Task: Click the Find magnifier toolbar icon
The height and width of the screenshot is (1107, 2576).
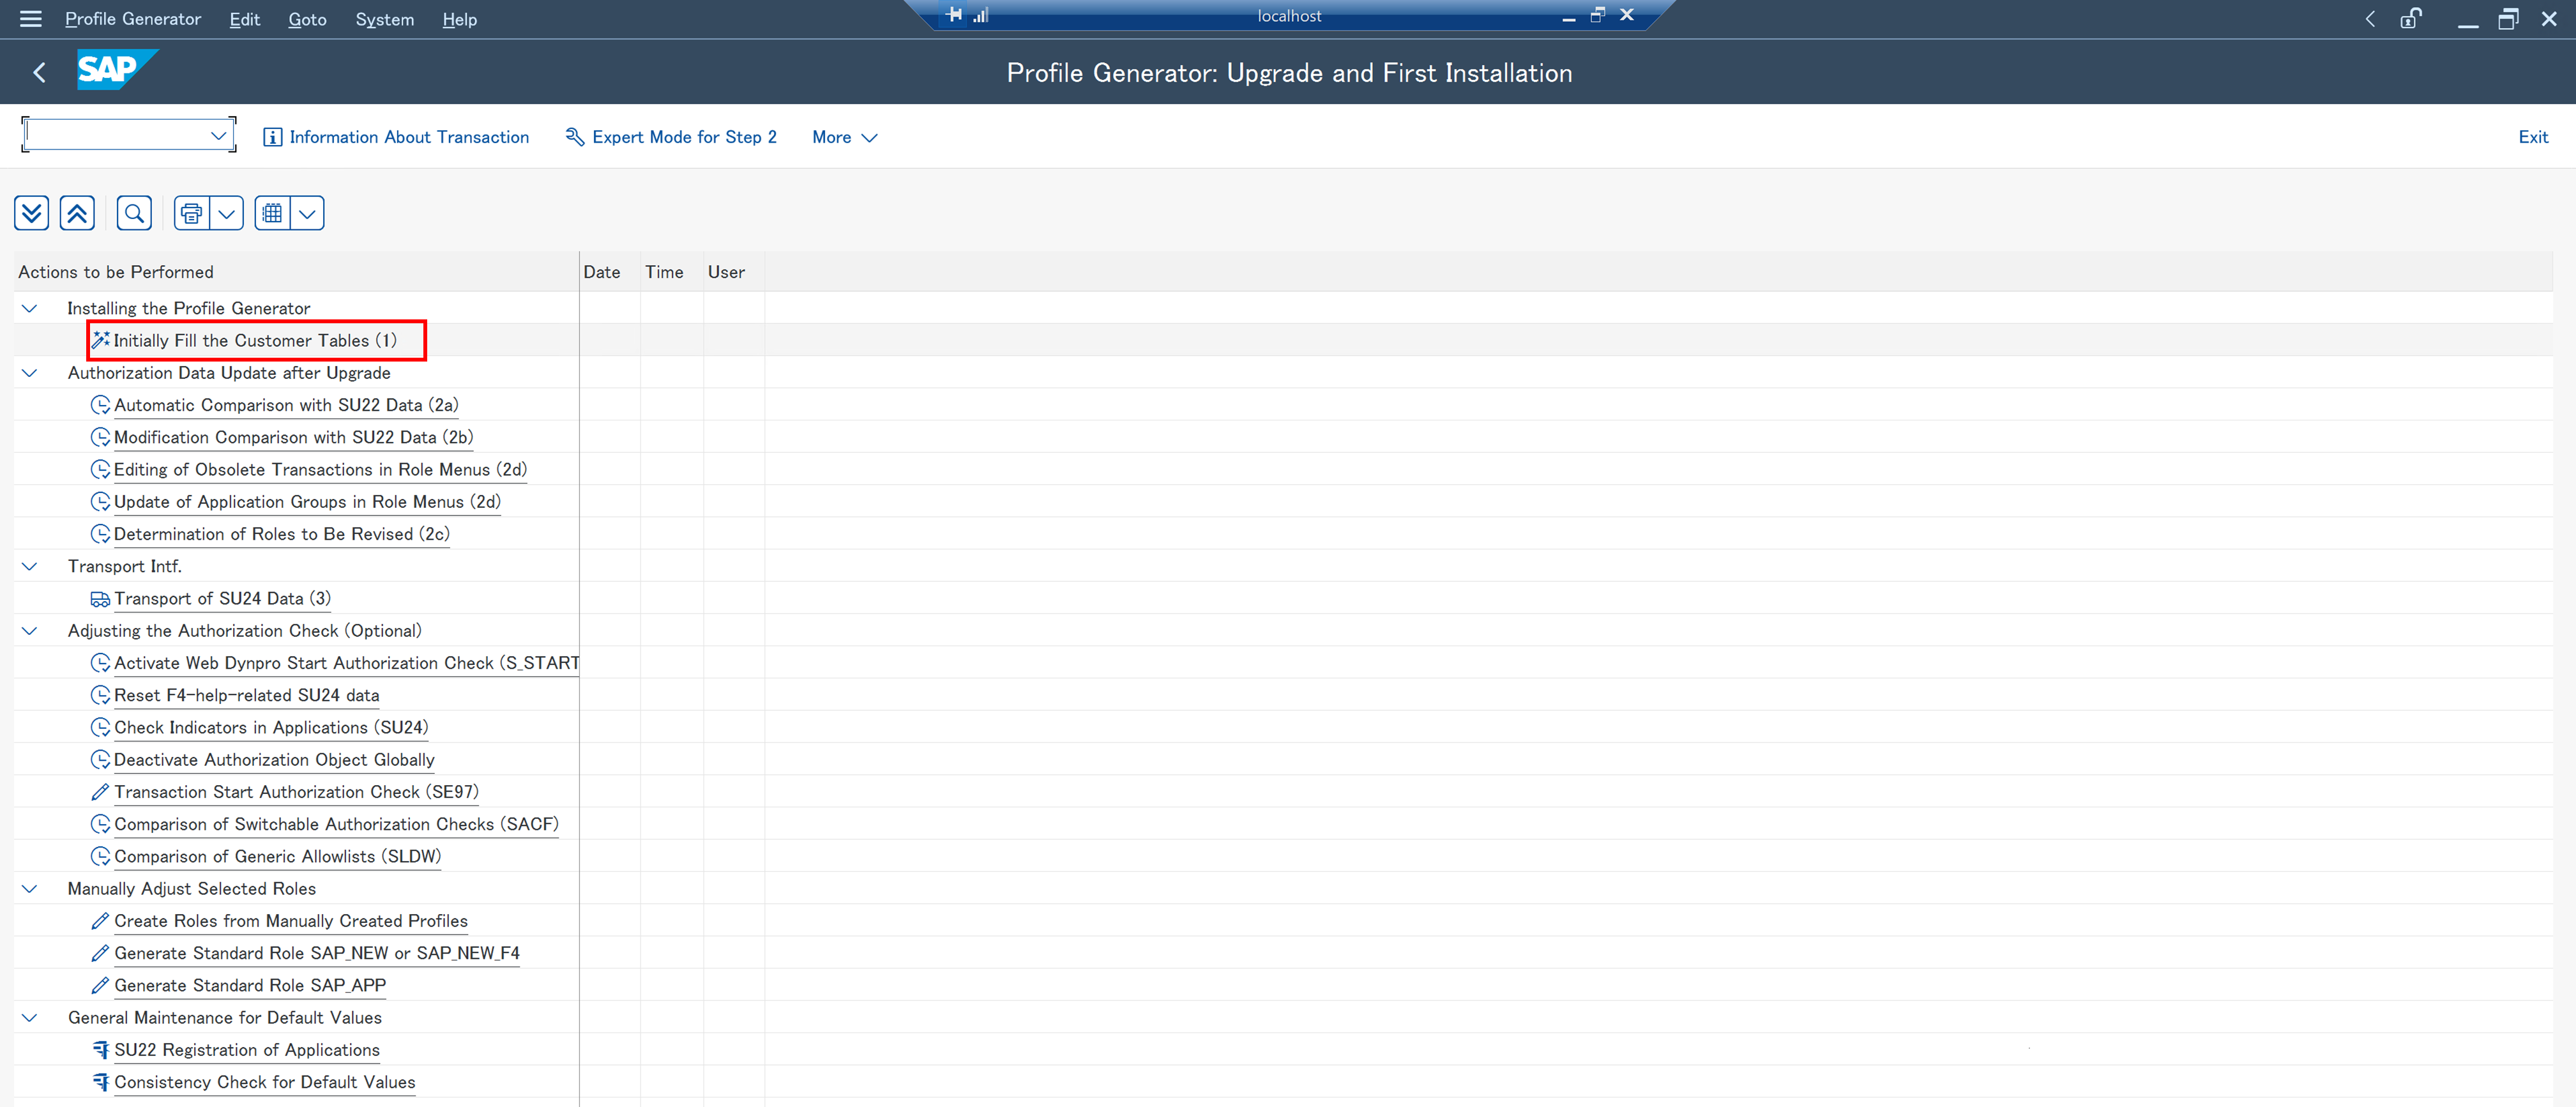Action: coord(134,213)
